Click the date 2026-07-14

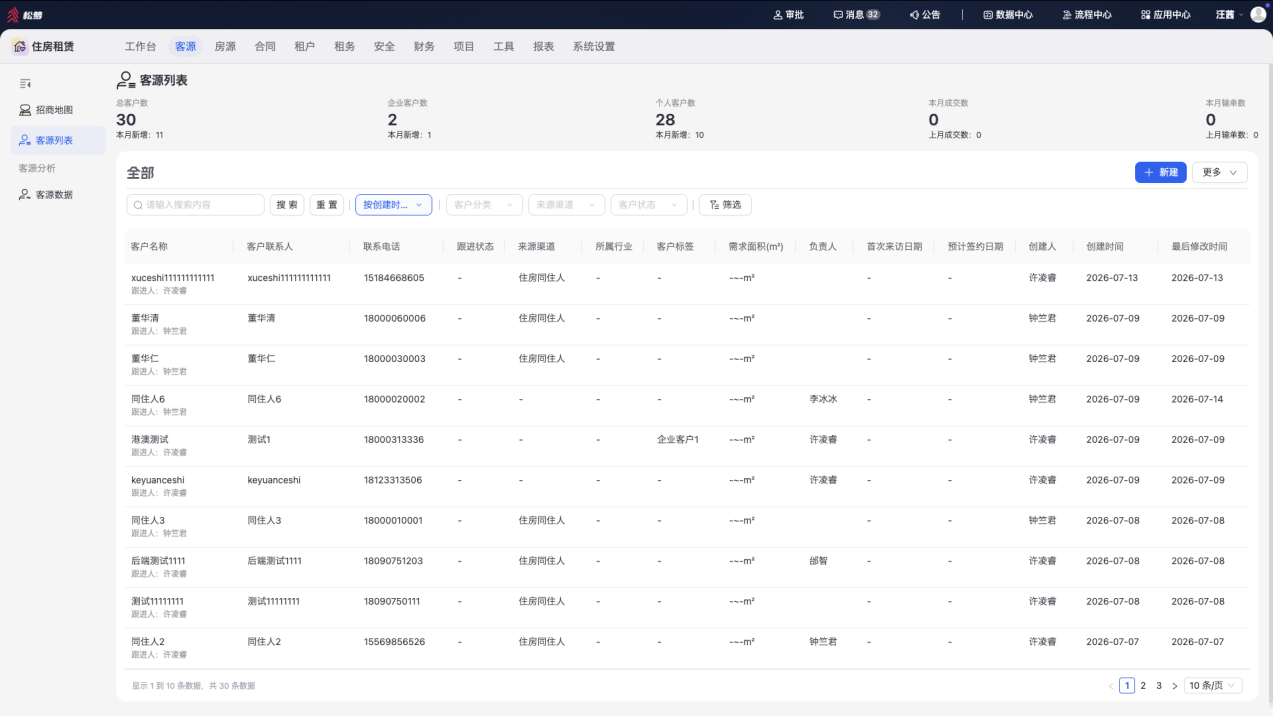click(1197, 399)
